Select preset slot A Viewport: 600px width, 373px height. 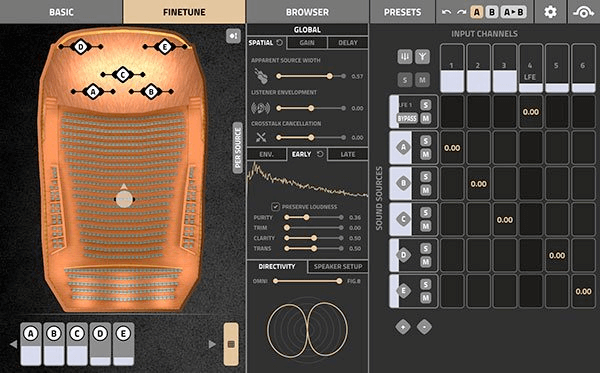pos(477,12)
